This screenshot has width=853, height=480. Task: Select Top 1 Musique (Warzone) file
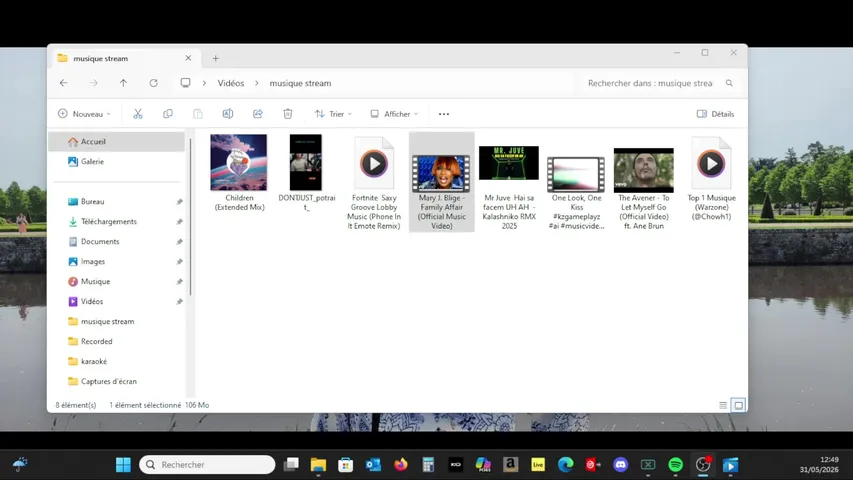[712, 178]
